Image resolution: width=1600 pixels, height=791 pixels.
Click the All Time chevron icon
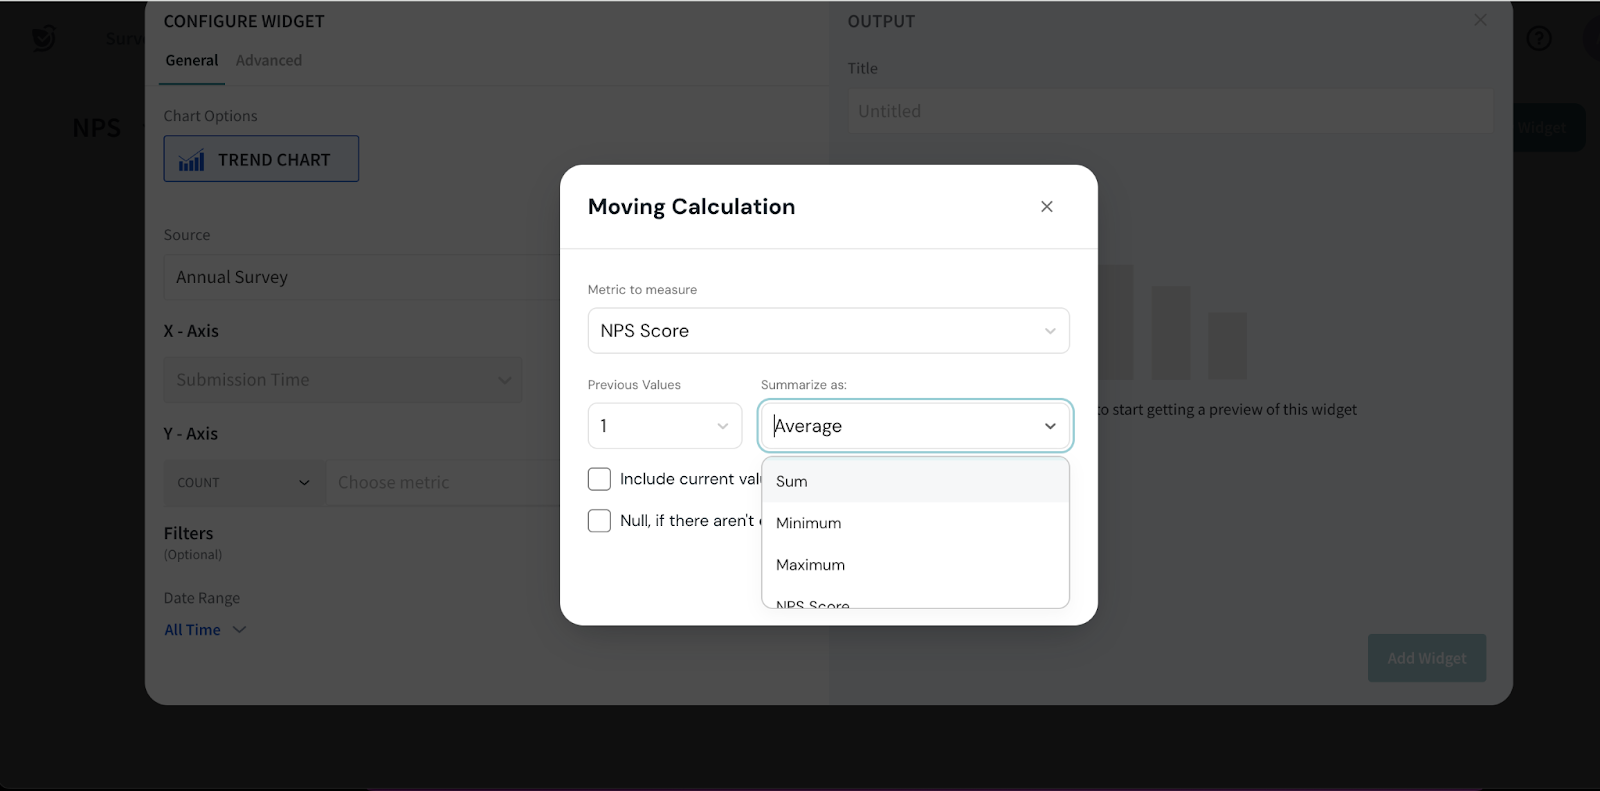[239, 630]
